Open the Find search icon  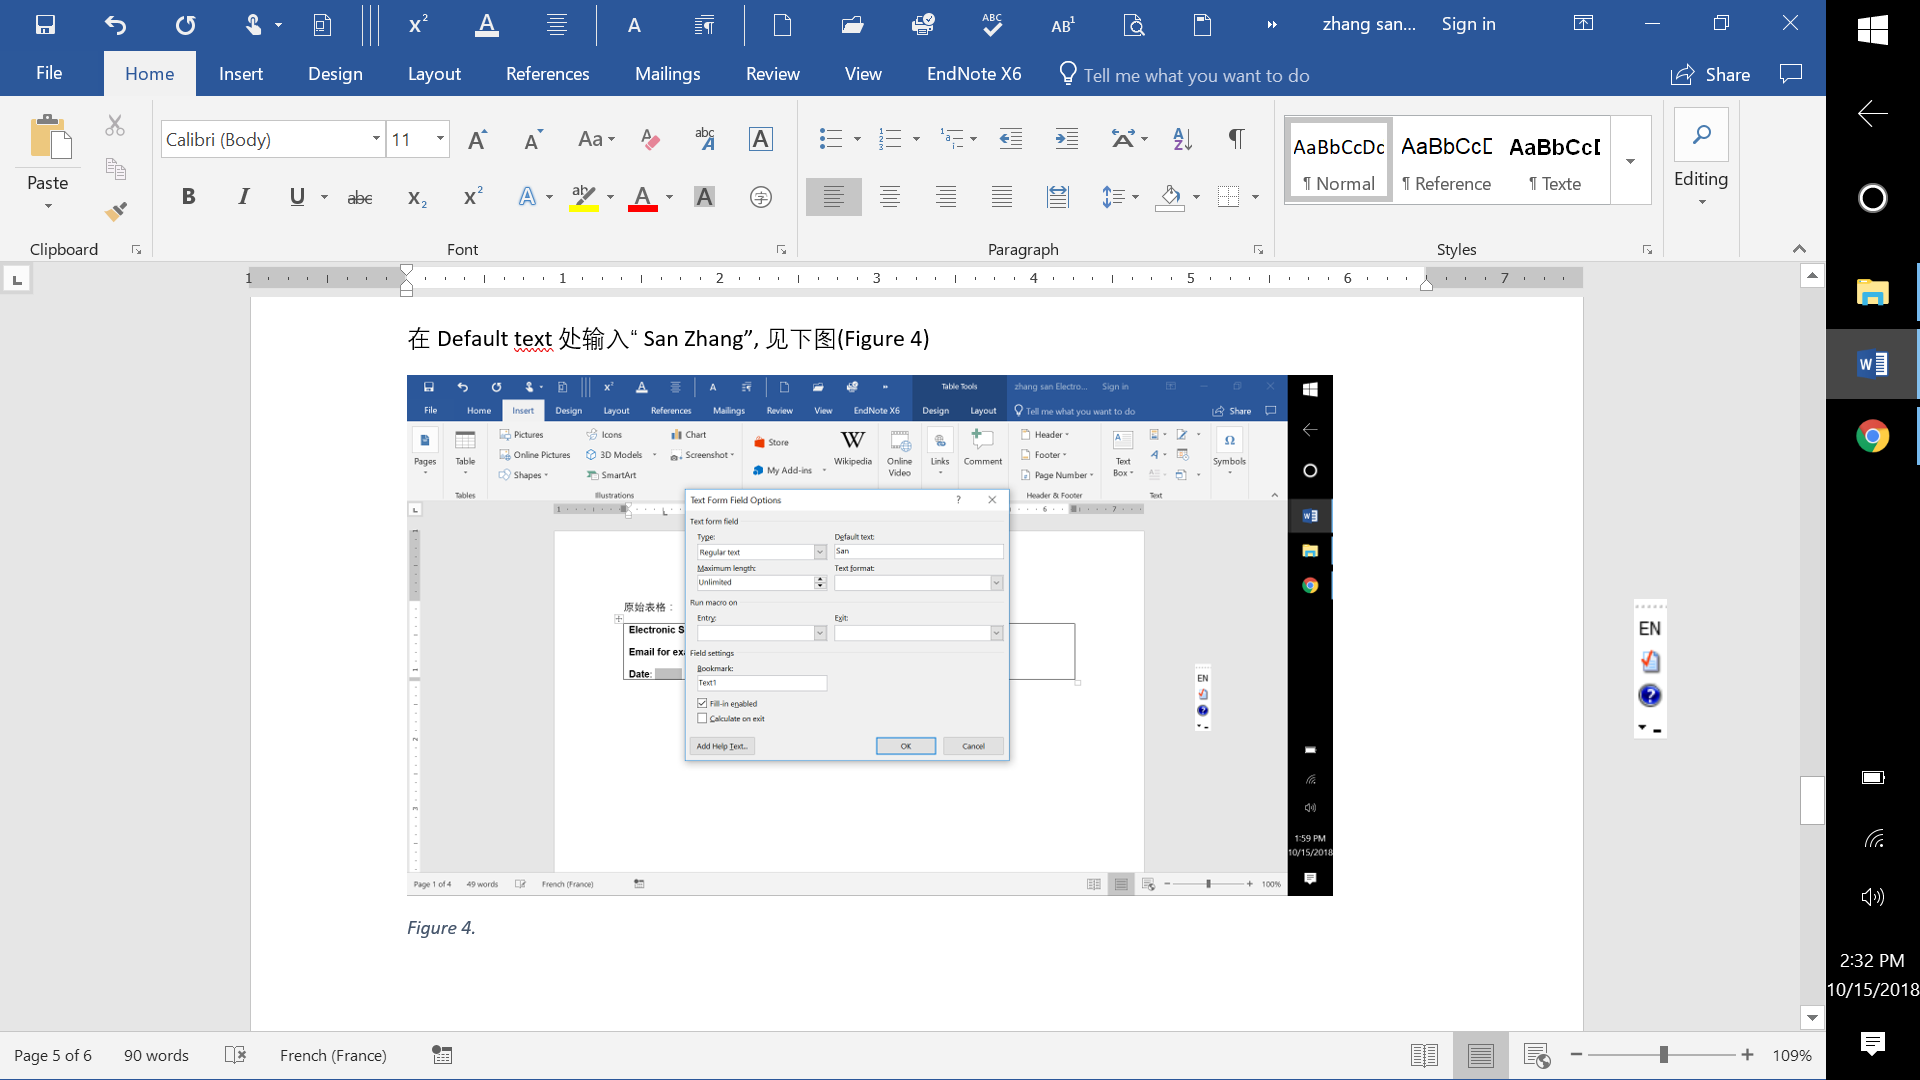click(x=1701, y=135)
